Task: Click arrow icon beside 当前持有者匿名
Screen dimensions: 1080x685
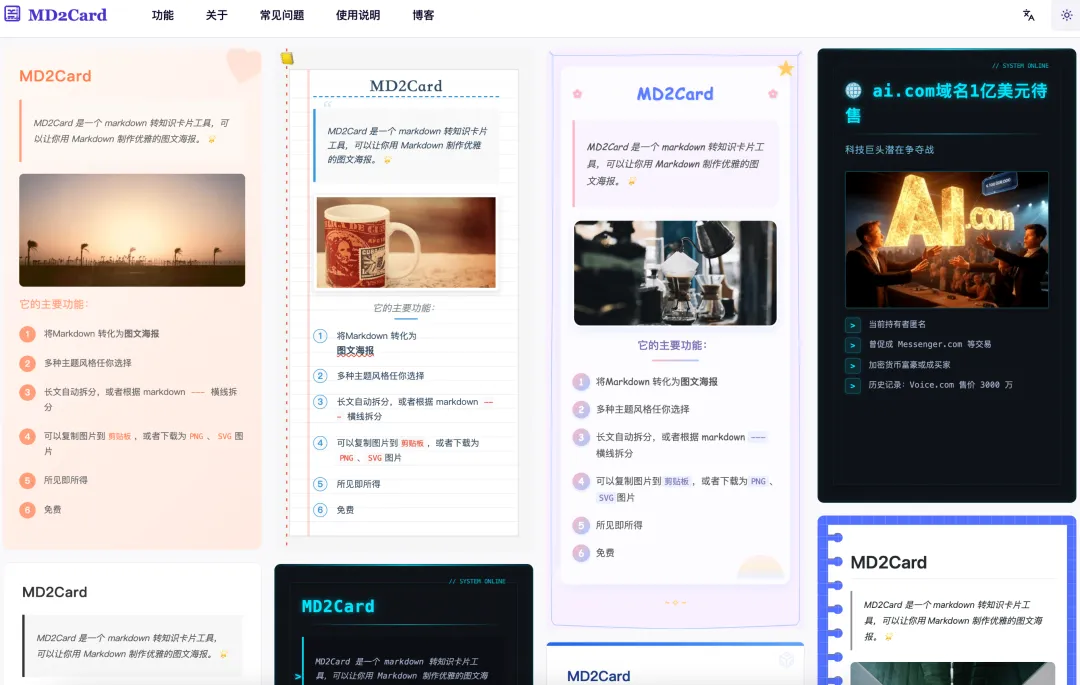Action: 853,325
